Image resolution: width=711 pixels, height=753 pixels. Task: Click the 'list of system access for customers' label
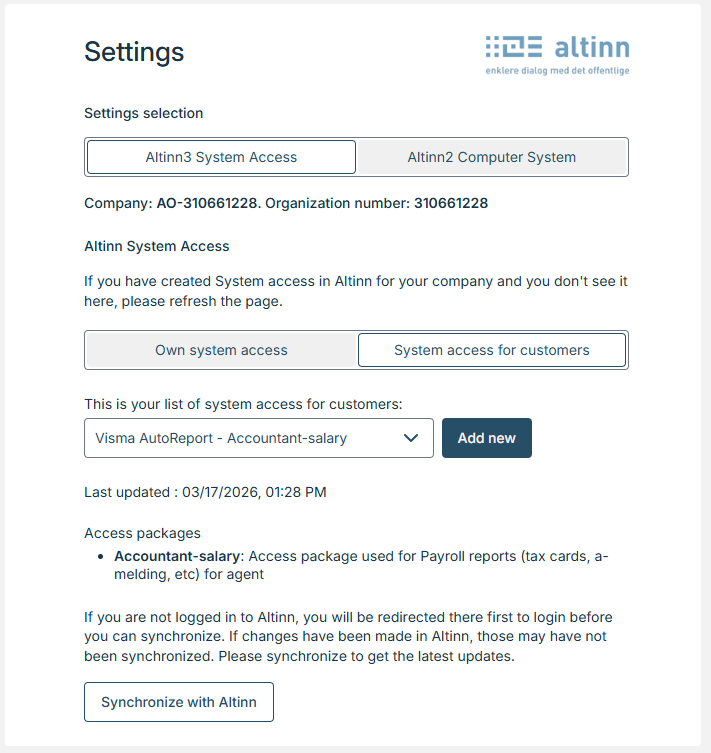pos(243,404)
